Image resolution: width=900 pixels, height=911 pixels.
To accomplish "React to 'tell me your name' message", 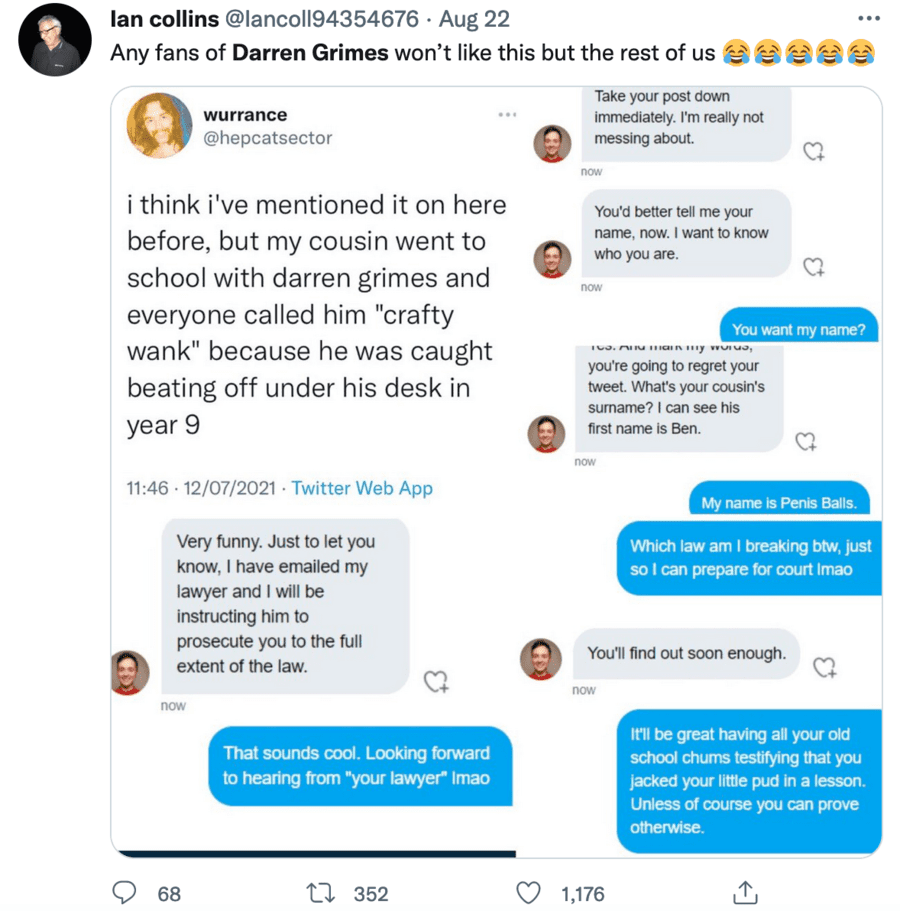I will tap(814, 267).
